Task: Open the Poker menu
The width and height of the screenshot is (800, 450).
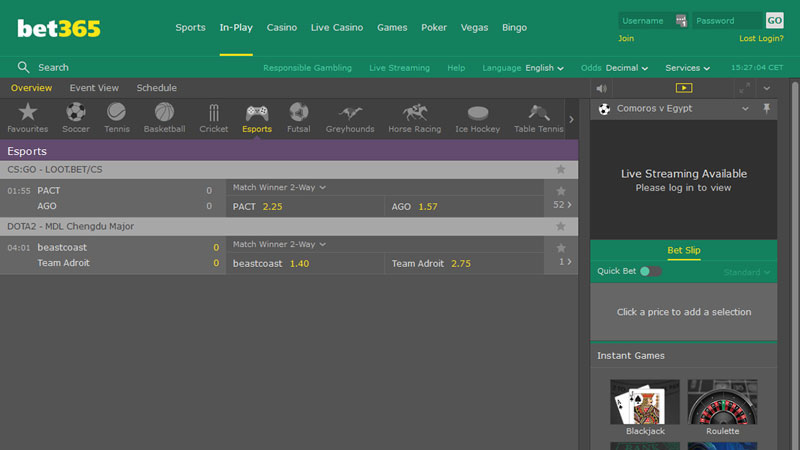Action: tap(434, 28)
